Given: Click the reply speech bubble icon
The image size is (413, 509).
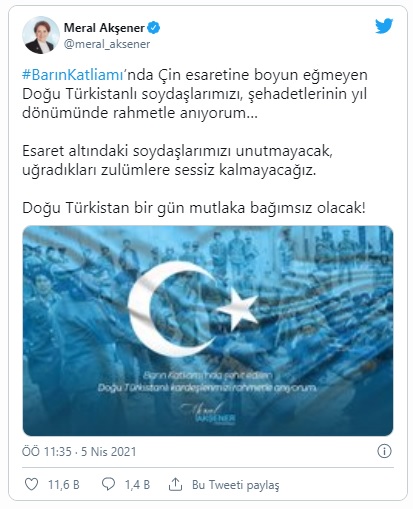Looking at the screenshot, I should coord(108,484).
